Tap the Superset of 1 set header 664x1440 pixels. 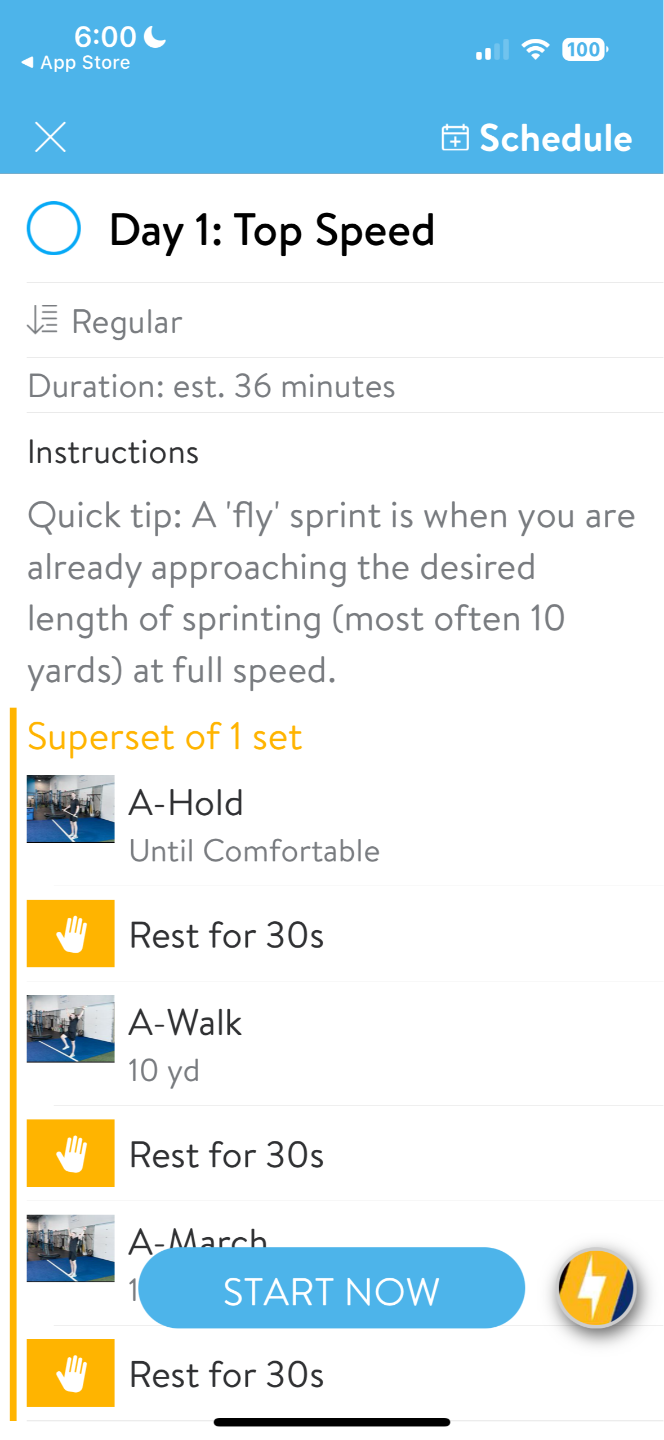[165, 737]
